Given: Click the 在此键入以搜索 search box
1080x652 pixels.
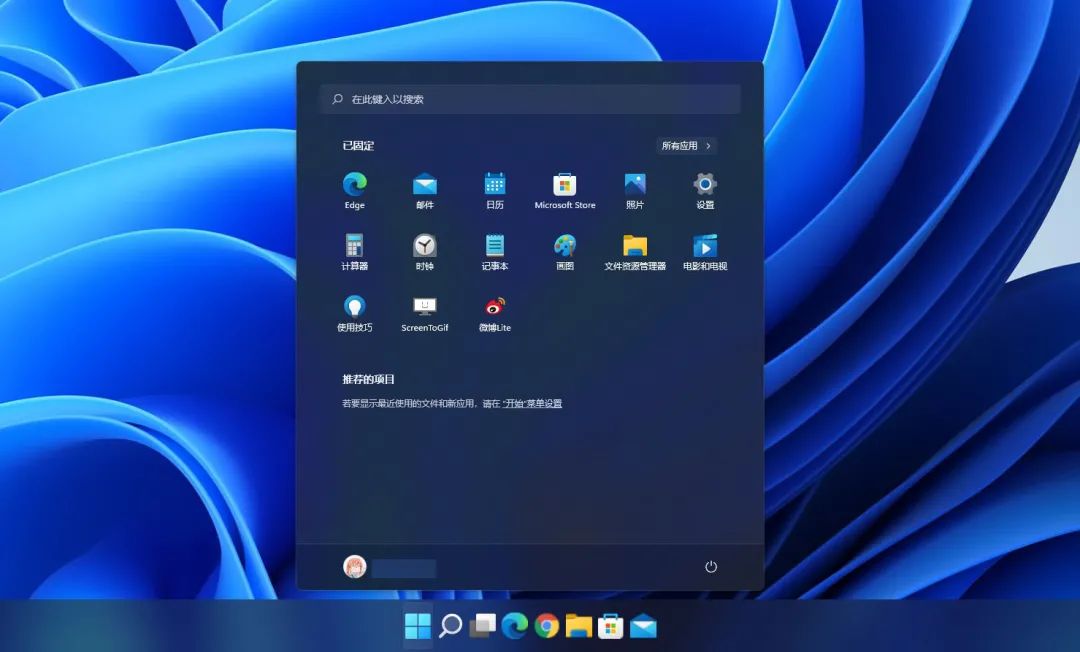Looking at the screenshot, I should (x=530, y=99).
